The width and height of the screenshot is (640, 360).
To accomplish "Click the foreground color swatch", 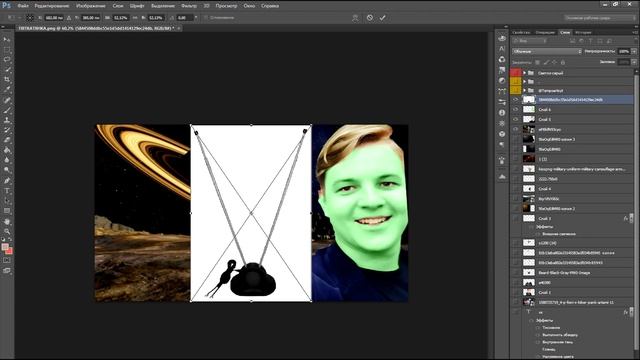I will 5,247.
